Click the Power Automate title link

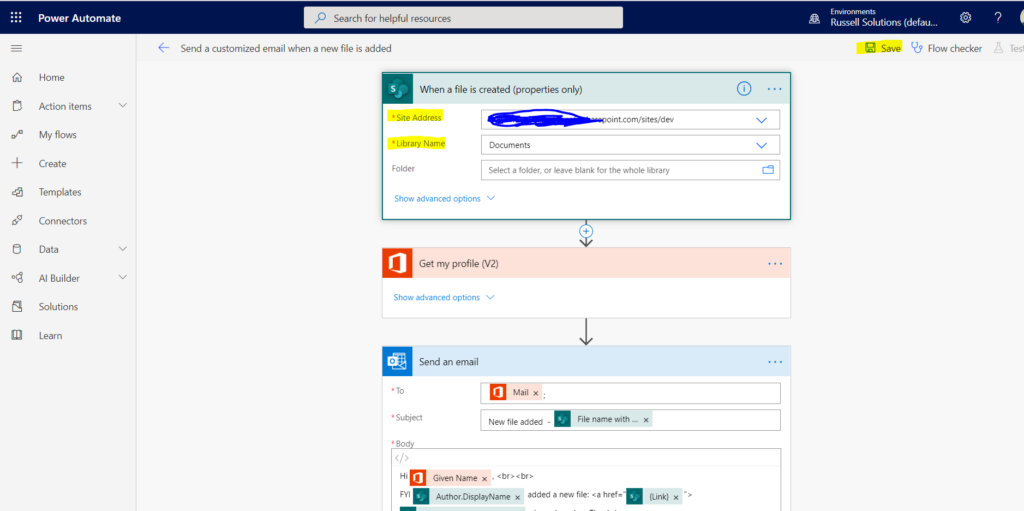pos(80,18)
